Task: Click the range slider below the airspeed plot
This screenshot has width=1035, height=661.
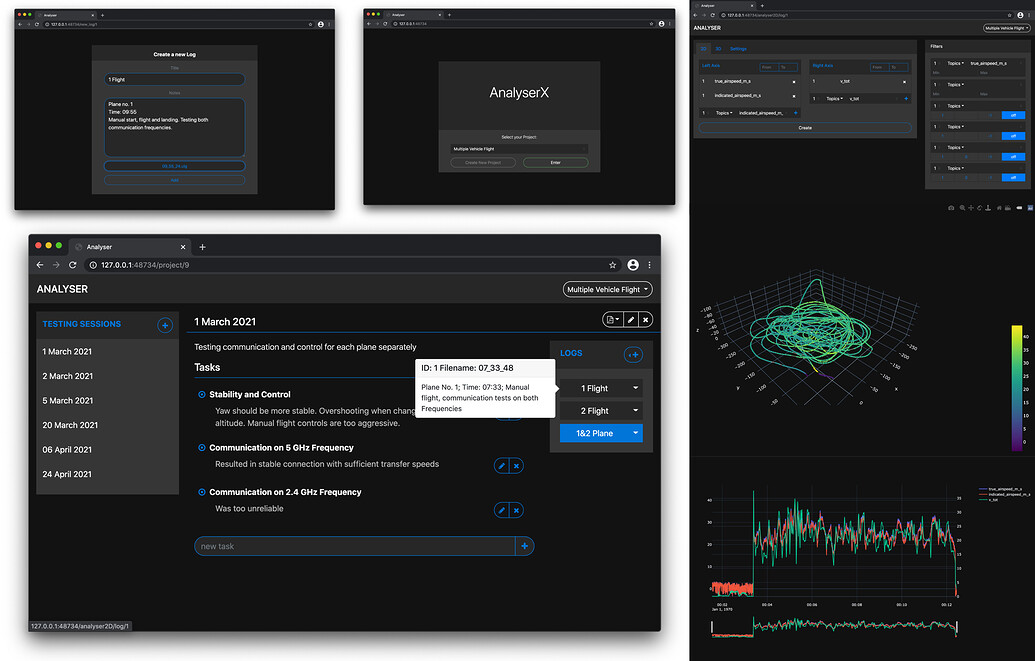Action: 833,626
